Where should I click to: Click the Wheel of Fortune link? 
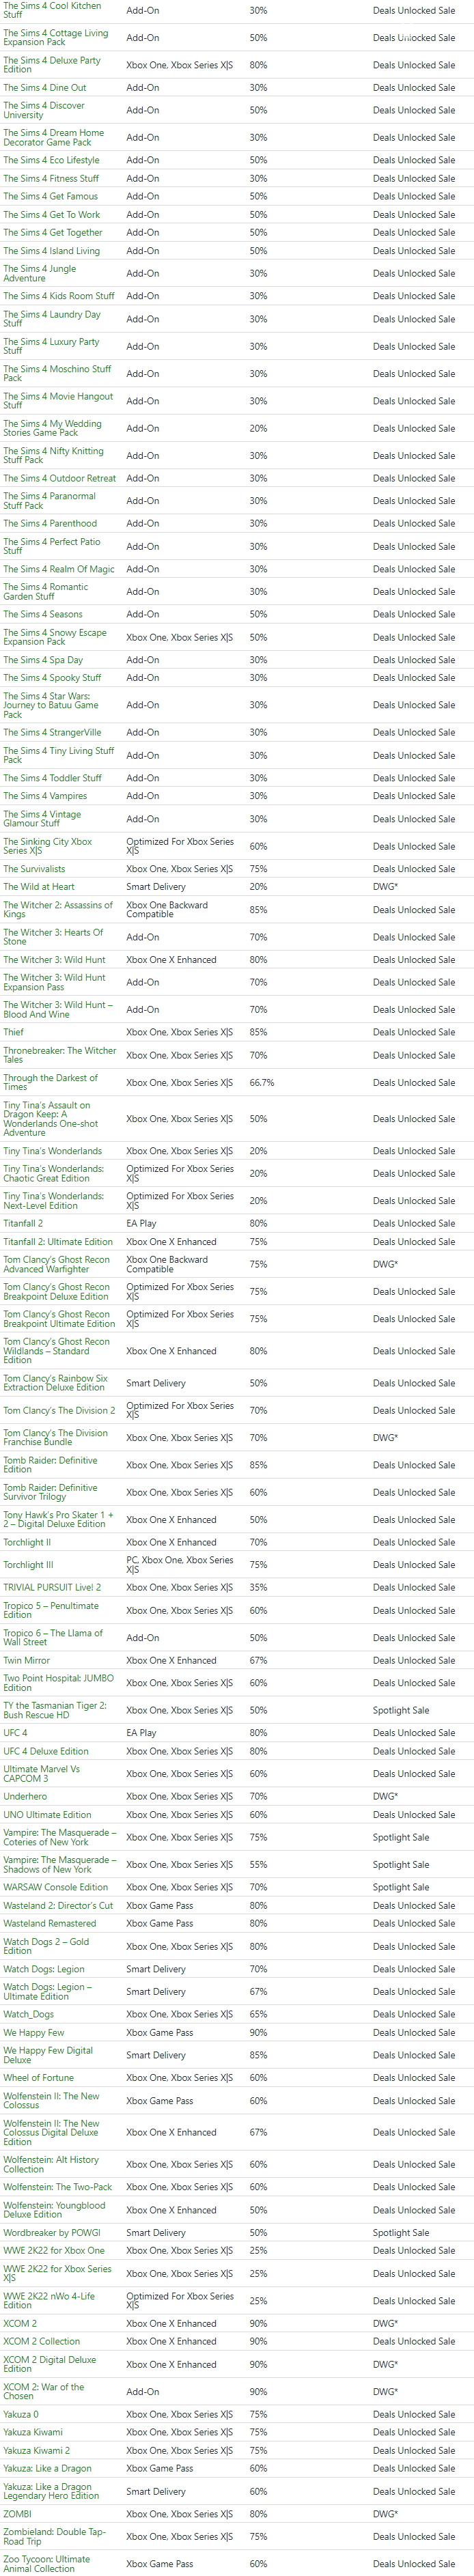click(x=38, y=2078)
